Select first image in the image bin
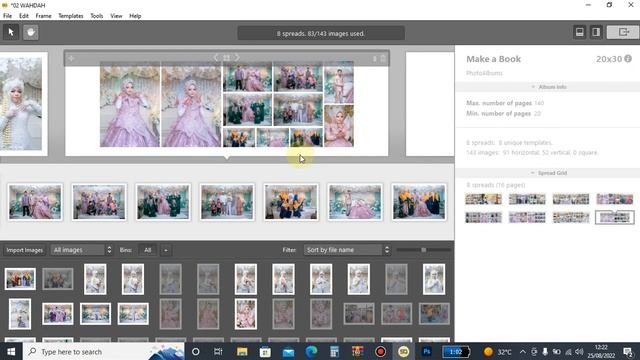The width and height of the screenshot is (640, 360). click(x=20, y=279)
